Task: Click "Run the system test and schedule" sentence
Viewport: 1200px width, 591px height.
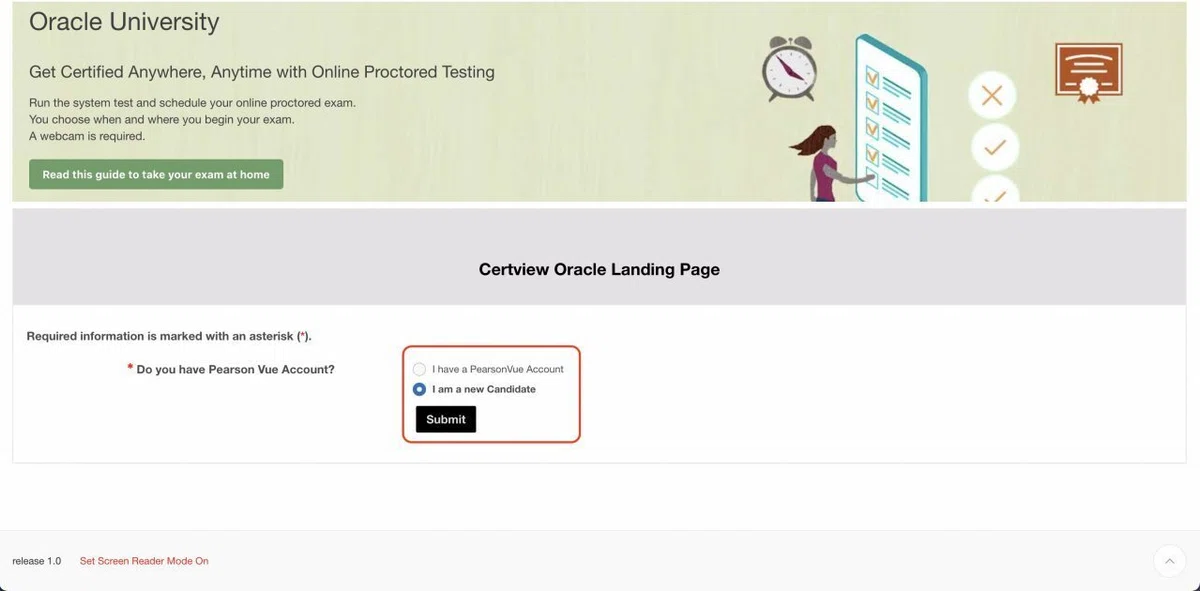Action: pos(192,103)
